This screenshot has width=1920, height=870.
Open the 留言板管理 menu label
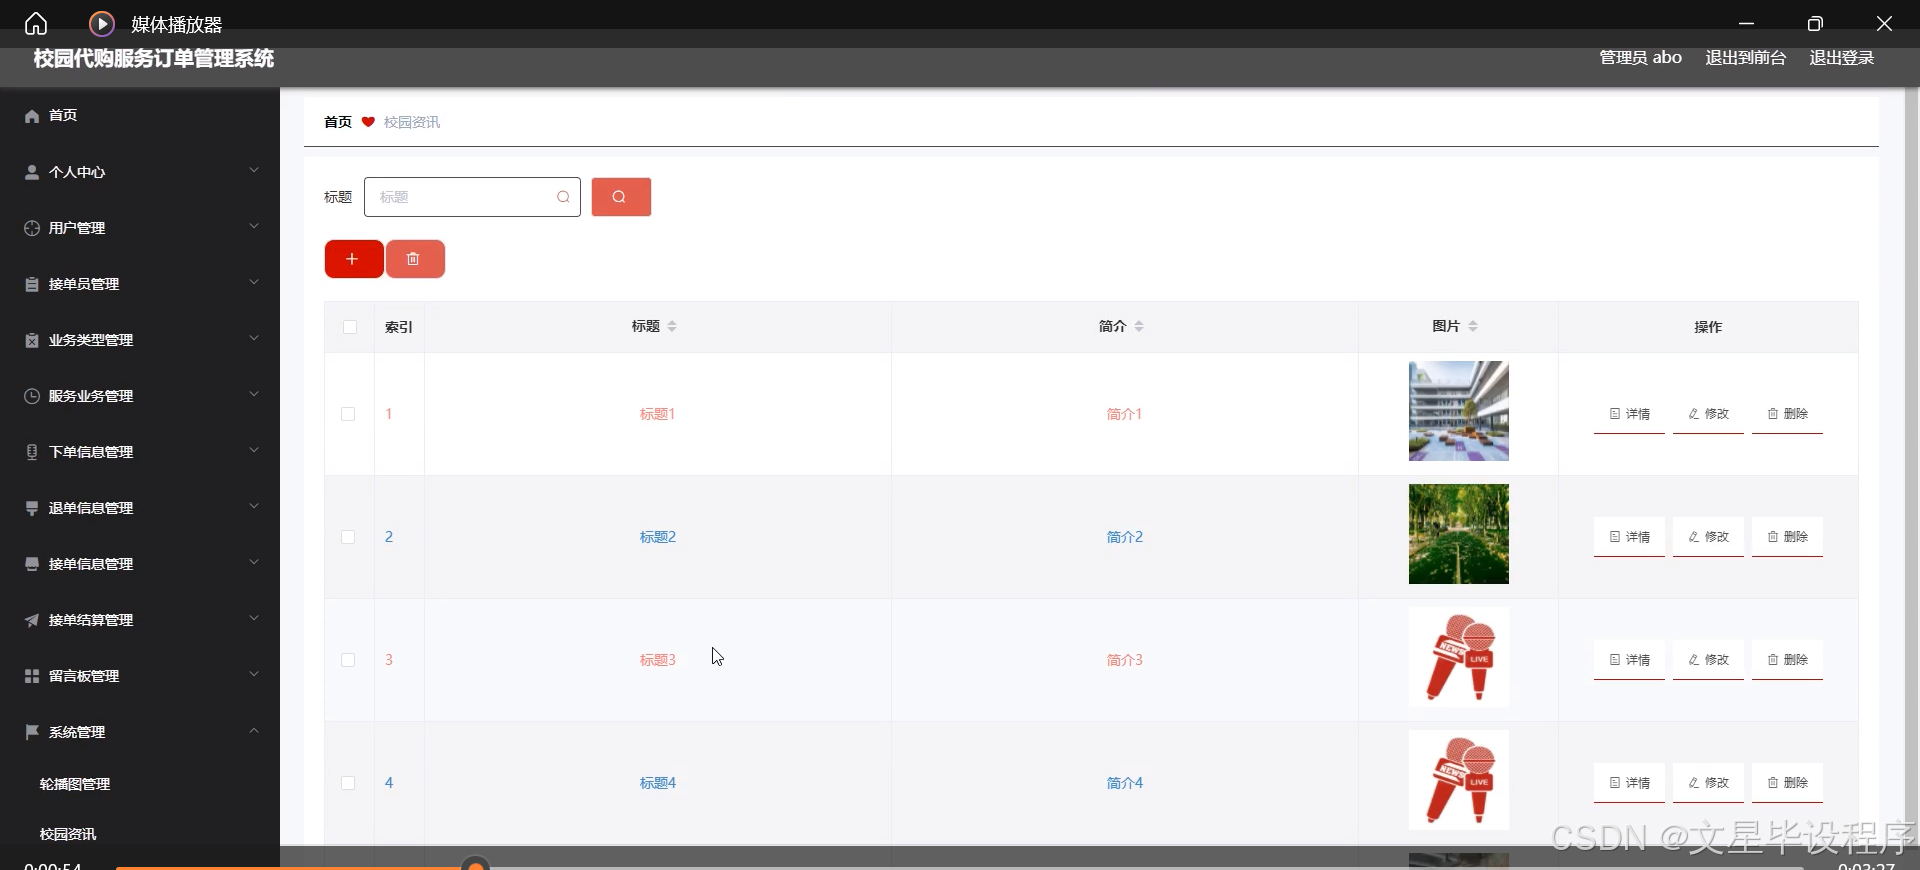pos(84,676)
